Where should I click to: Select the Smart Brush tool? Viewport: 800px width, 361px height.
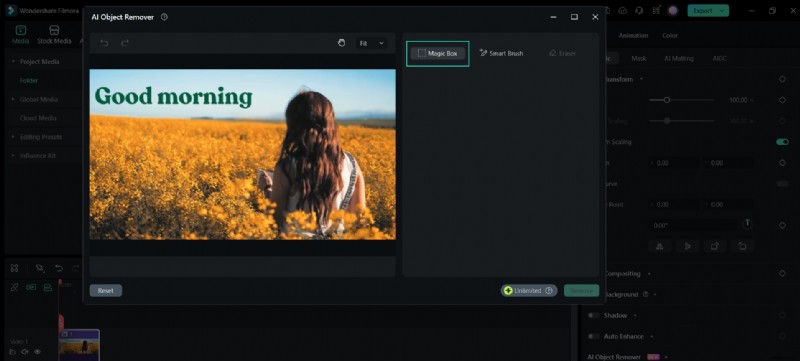pos(502,53)
